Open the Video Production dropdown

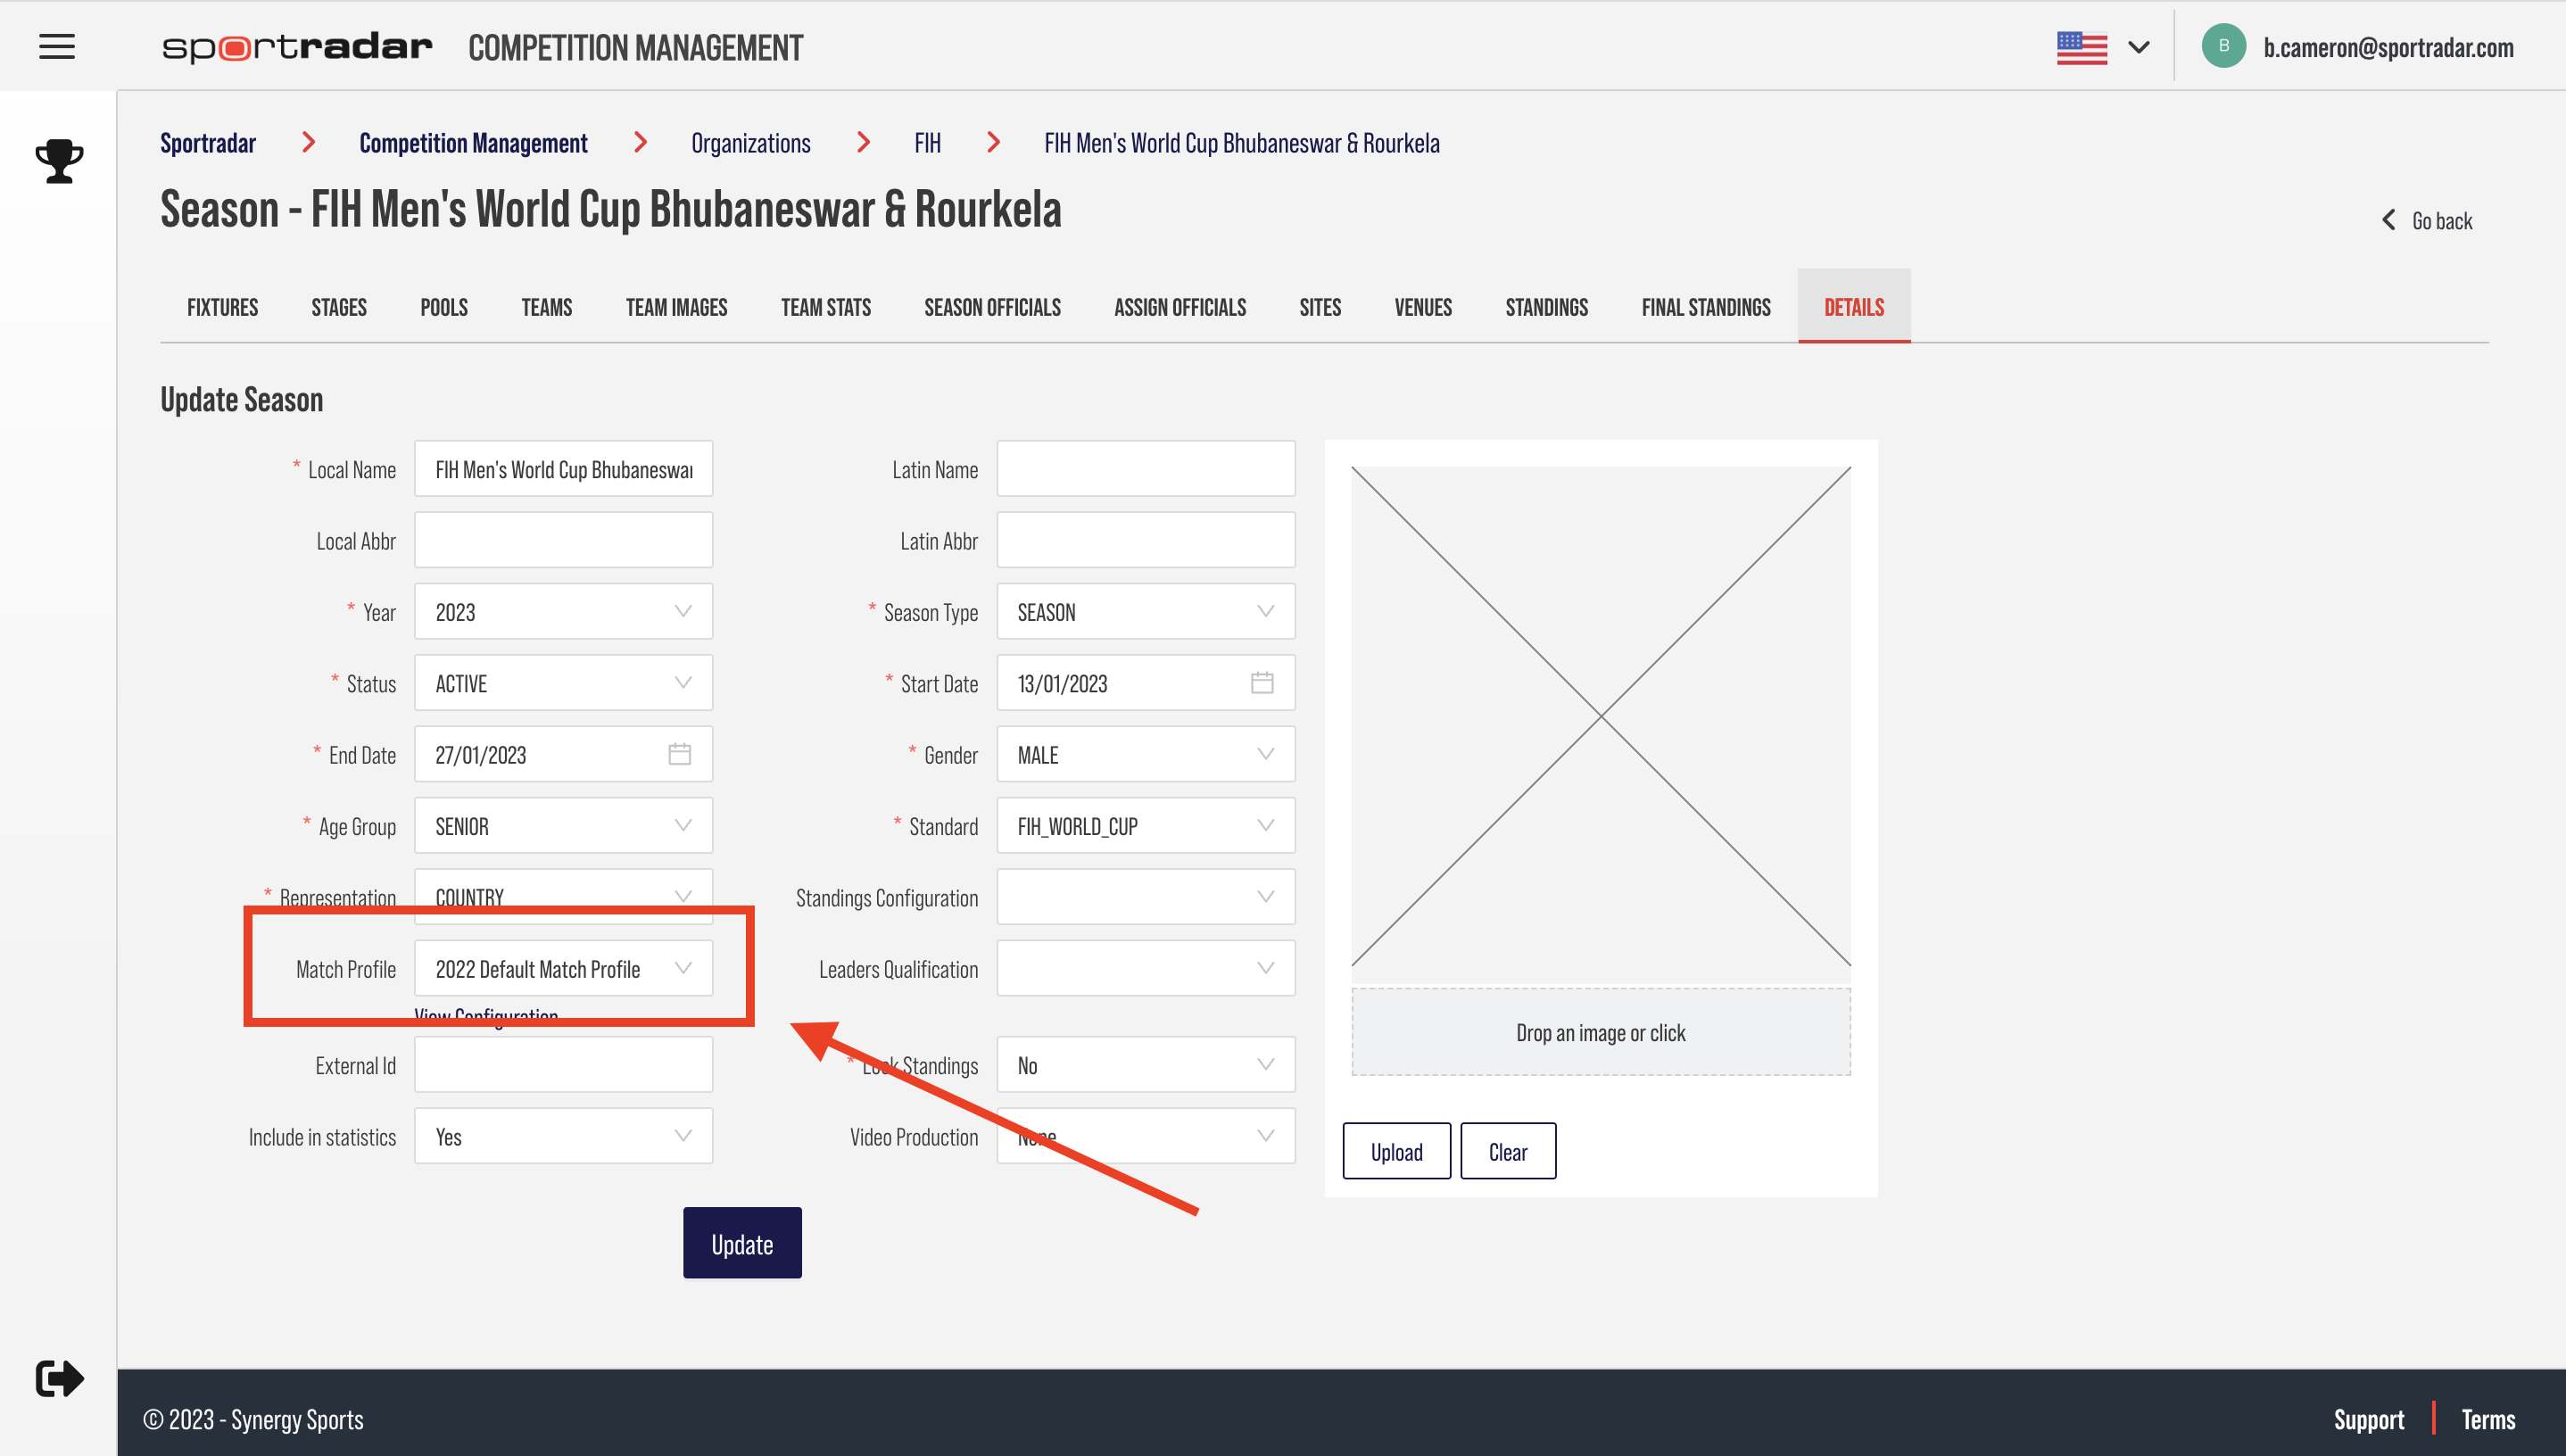pos(1146,1136)
